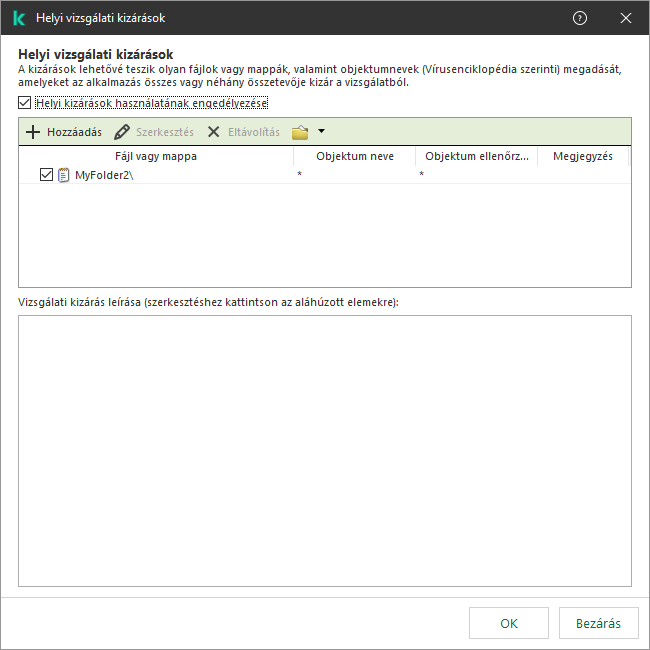Click the Bezárás button

coord(599,623)
